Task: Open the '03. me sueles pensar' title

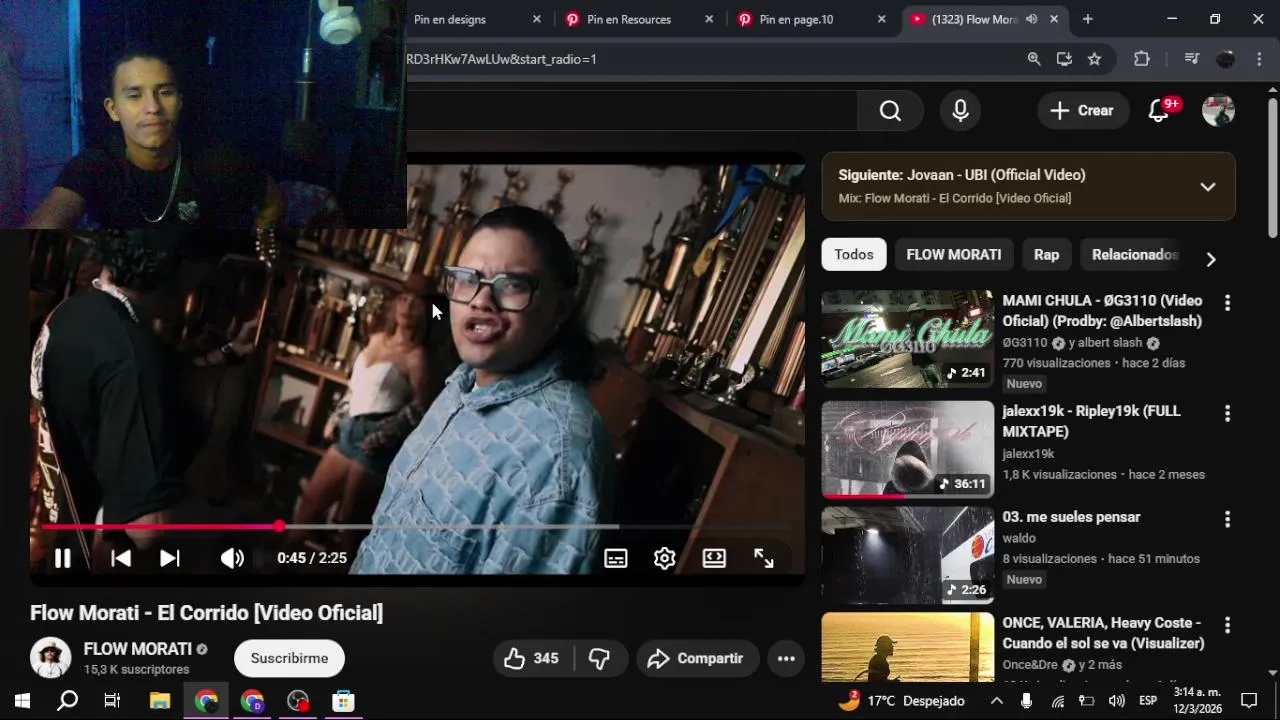Action: pos(1071,517)
